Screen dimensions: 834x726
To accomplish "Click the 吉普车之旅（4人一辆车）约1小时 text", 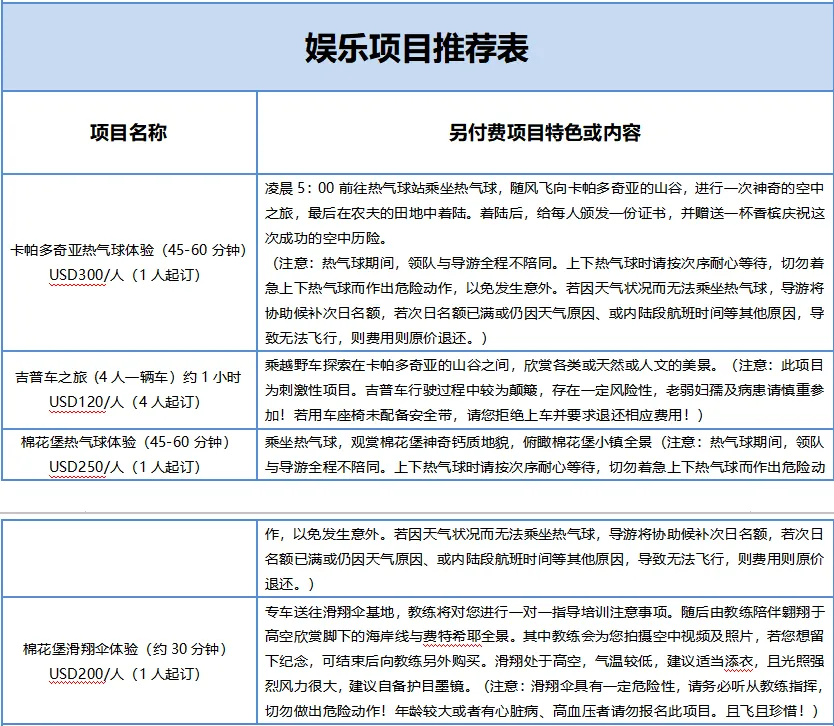I will (x=128, y=377).
